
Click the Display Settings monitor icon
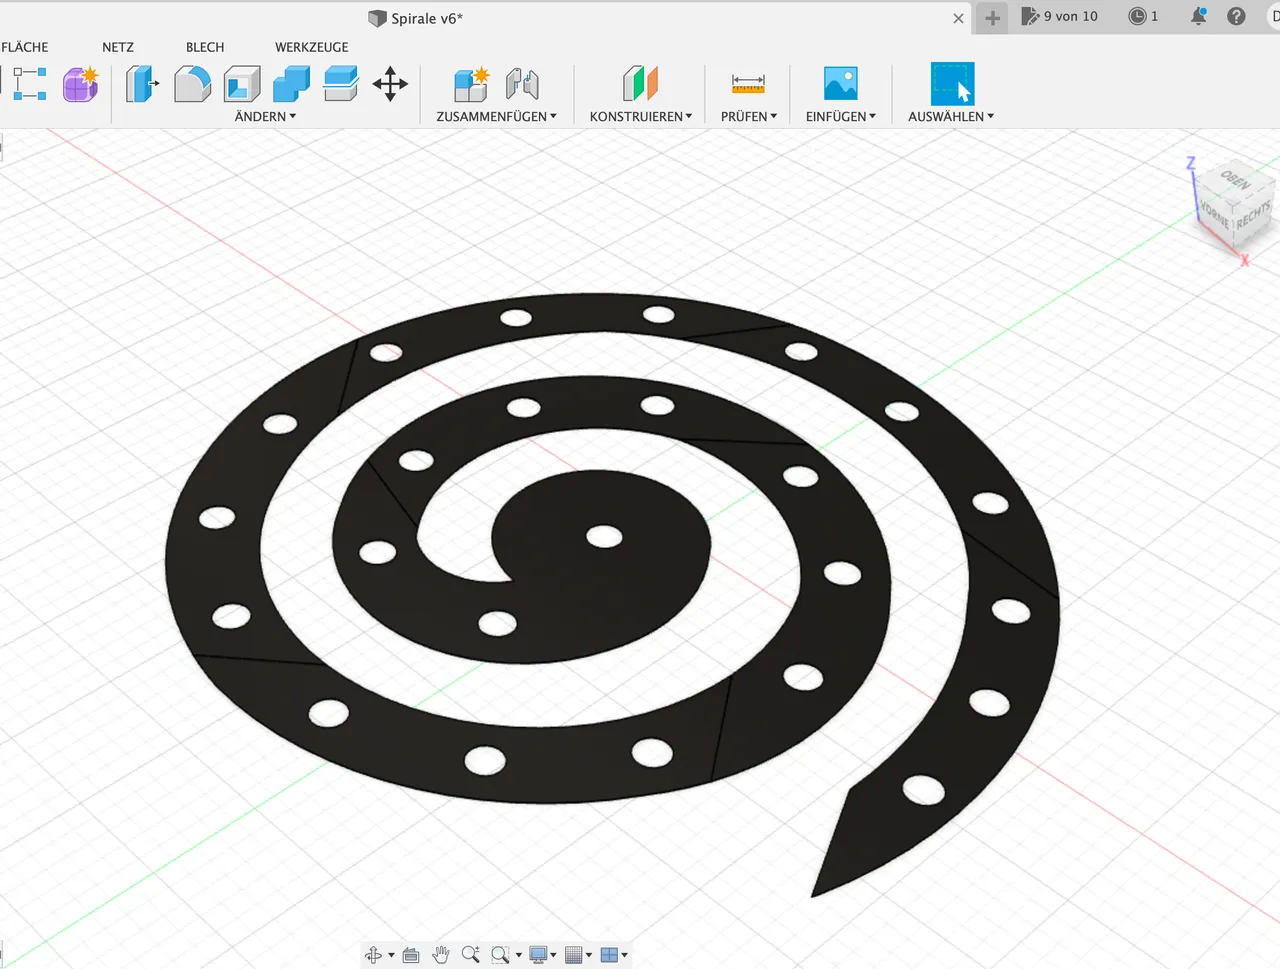pos(538,955)
